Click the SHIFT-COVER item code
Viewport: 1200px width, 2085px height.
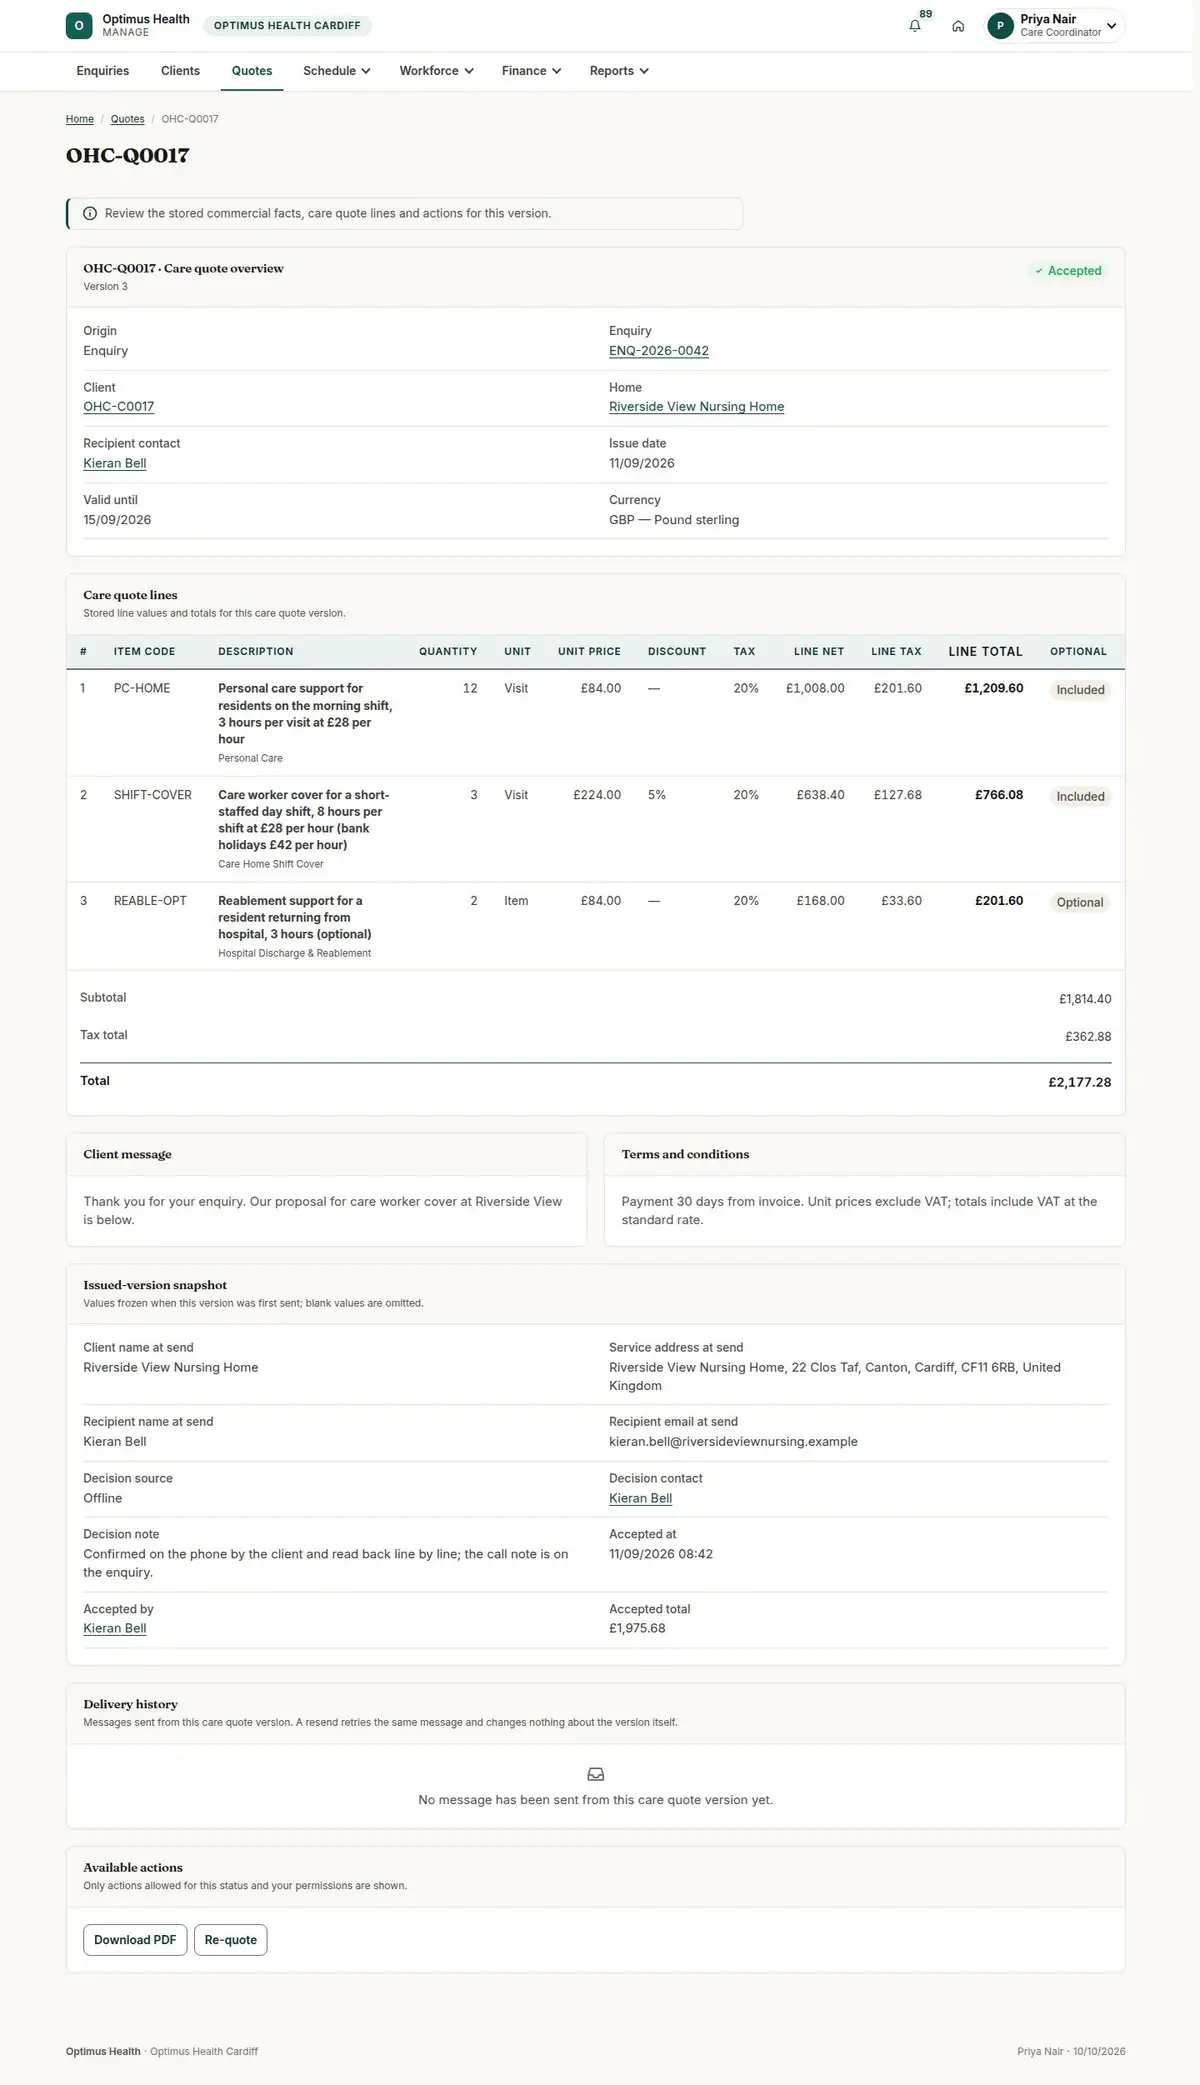(x=153, y=795)
